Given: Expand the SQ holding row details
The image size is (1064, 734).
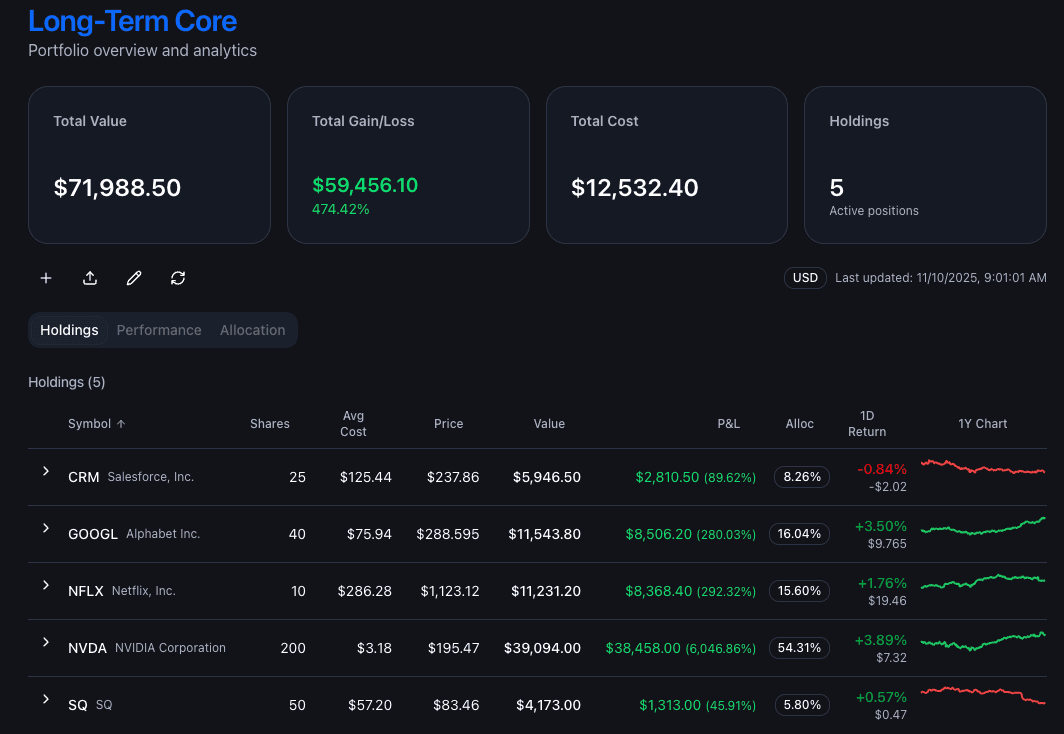Looking at the screenshot, I should (x=45, y=699).
